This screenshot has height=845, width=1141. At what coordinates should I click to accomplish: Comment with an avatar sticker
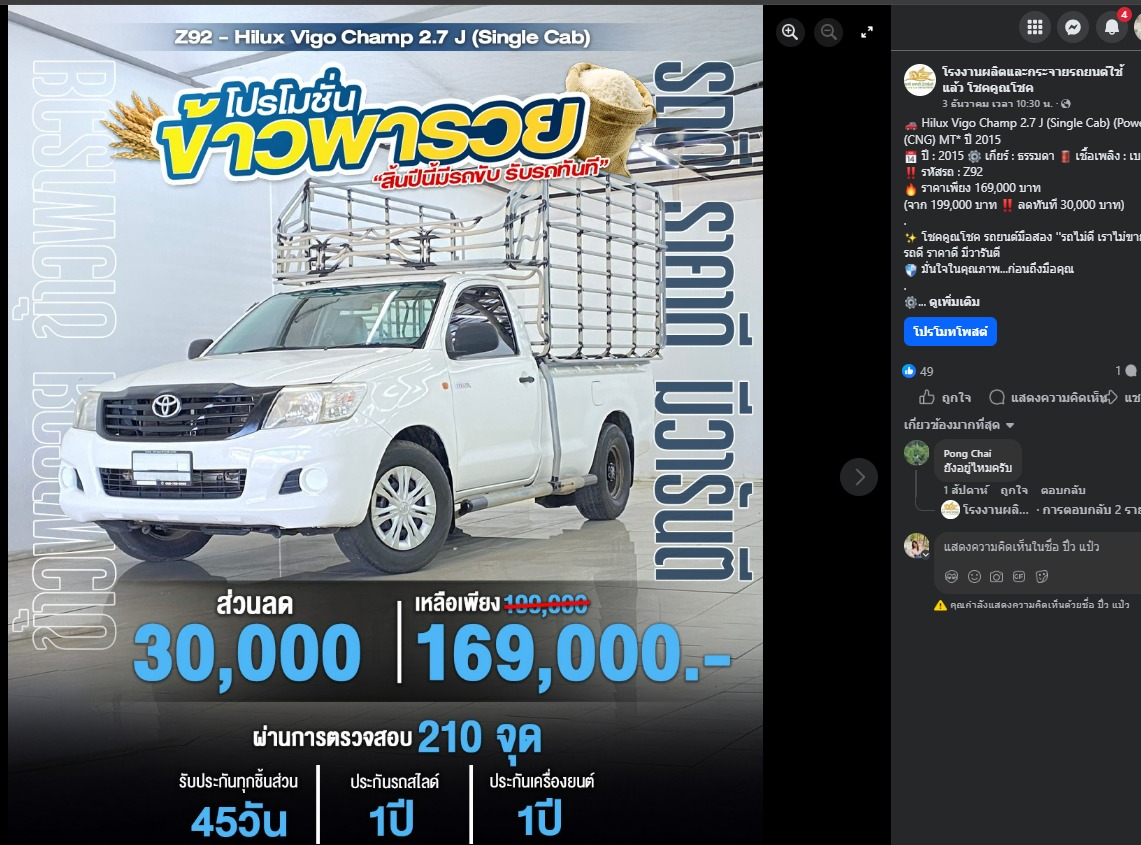(951, 576)
